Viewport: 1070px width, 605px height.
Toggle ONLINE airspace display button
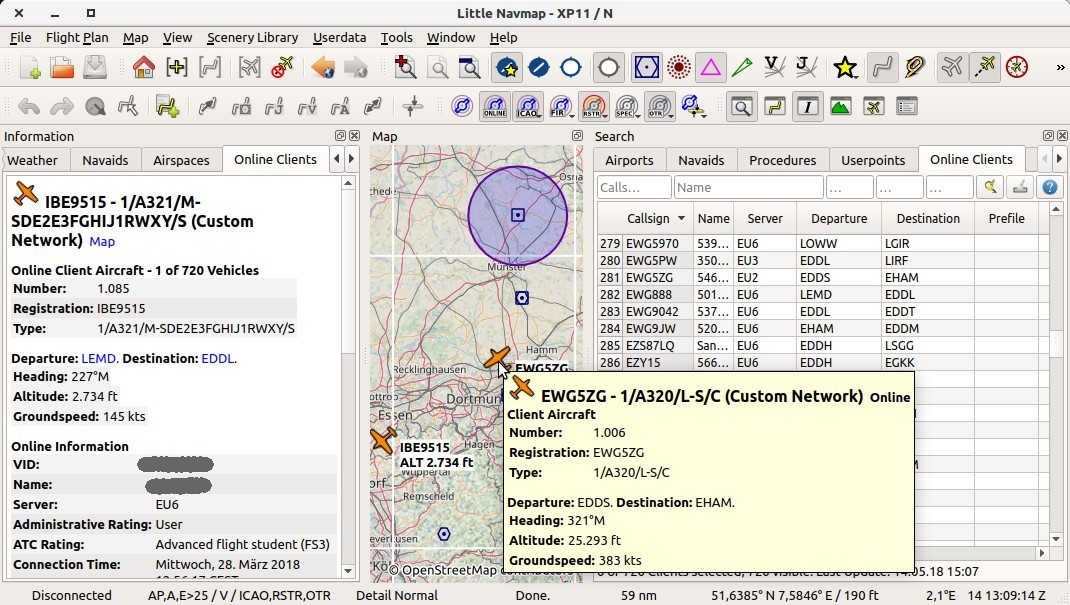(x=494, y=106)
